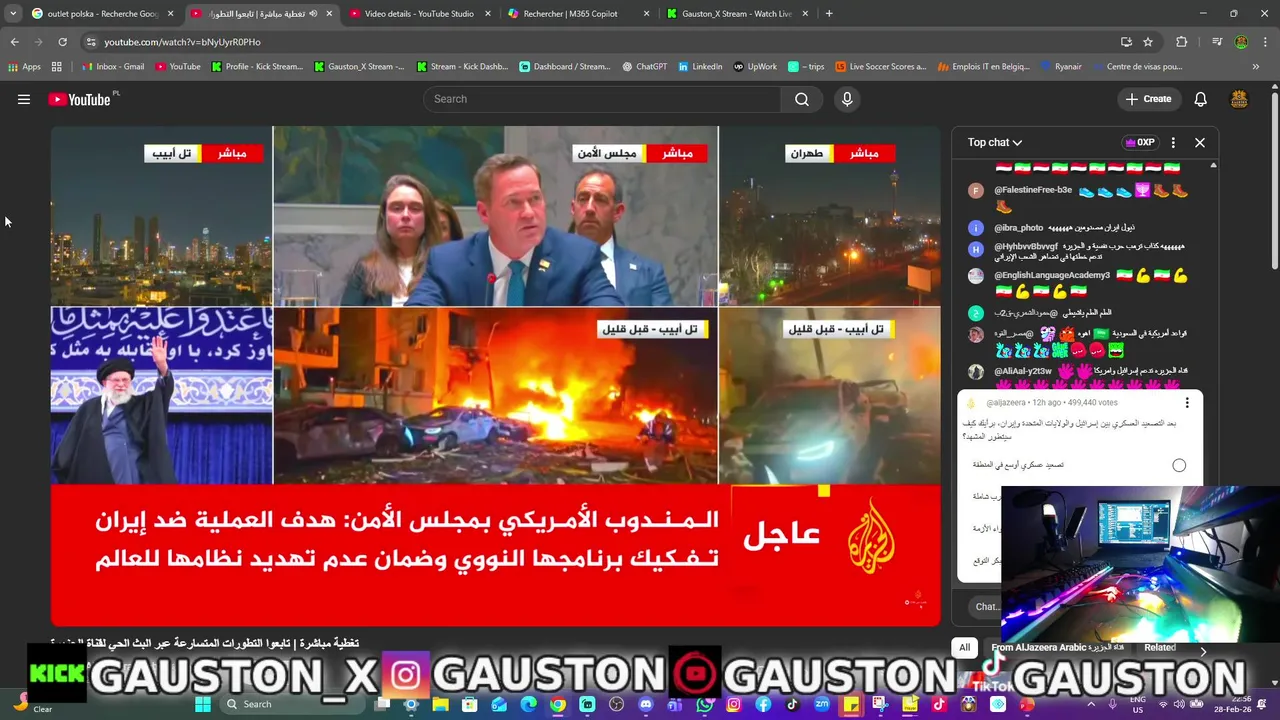The image size is (1280, 720).
Task: Switch to Video details YouTube Studio tab
Action: coord(420,14)
